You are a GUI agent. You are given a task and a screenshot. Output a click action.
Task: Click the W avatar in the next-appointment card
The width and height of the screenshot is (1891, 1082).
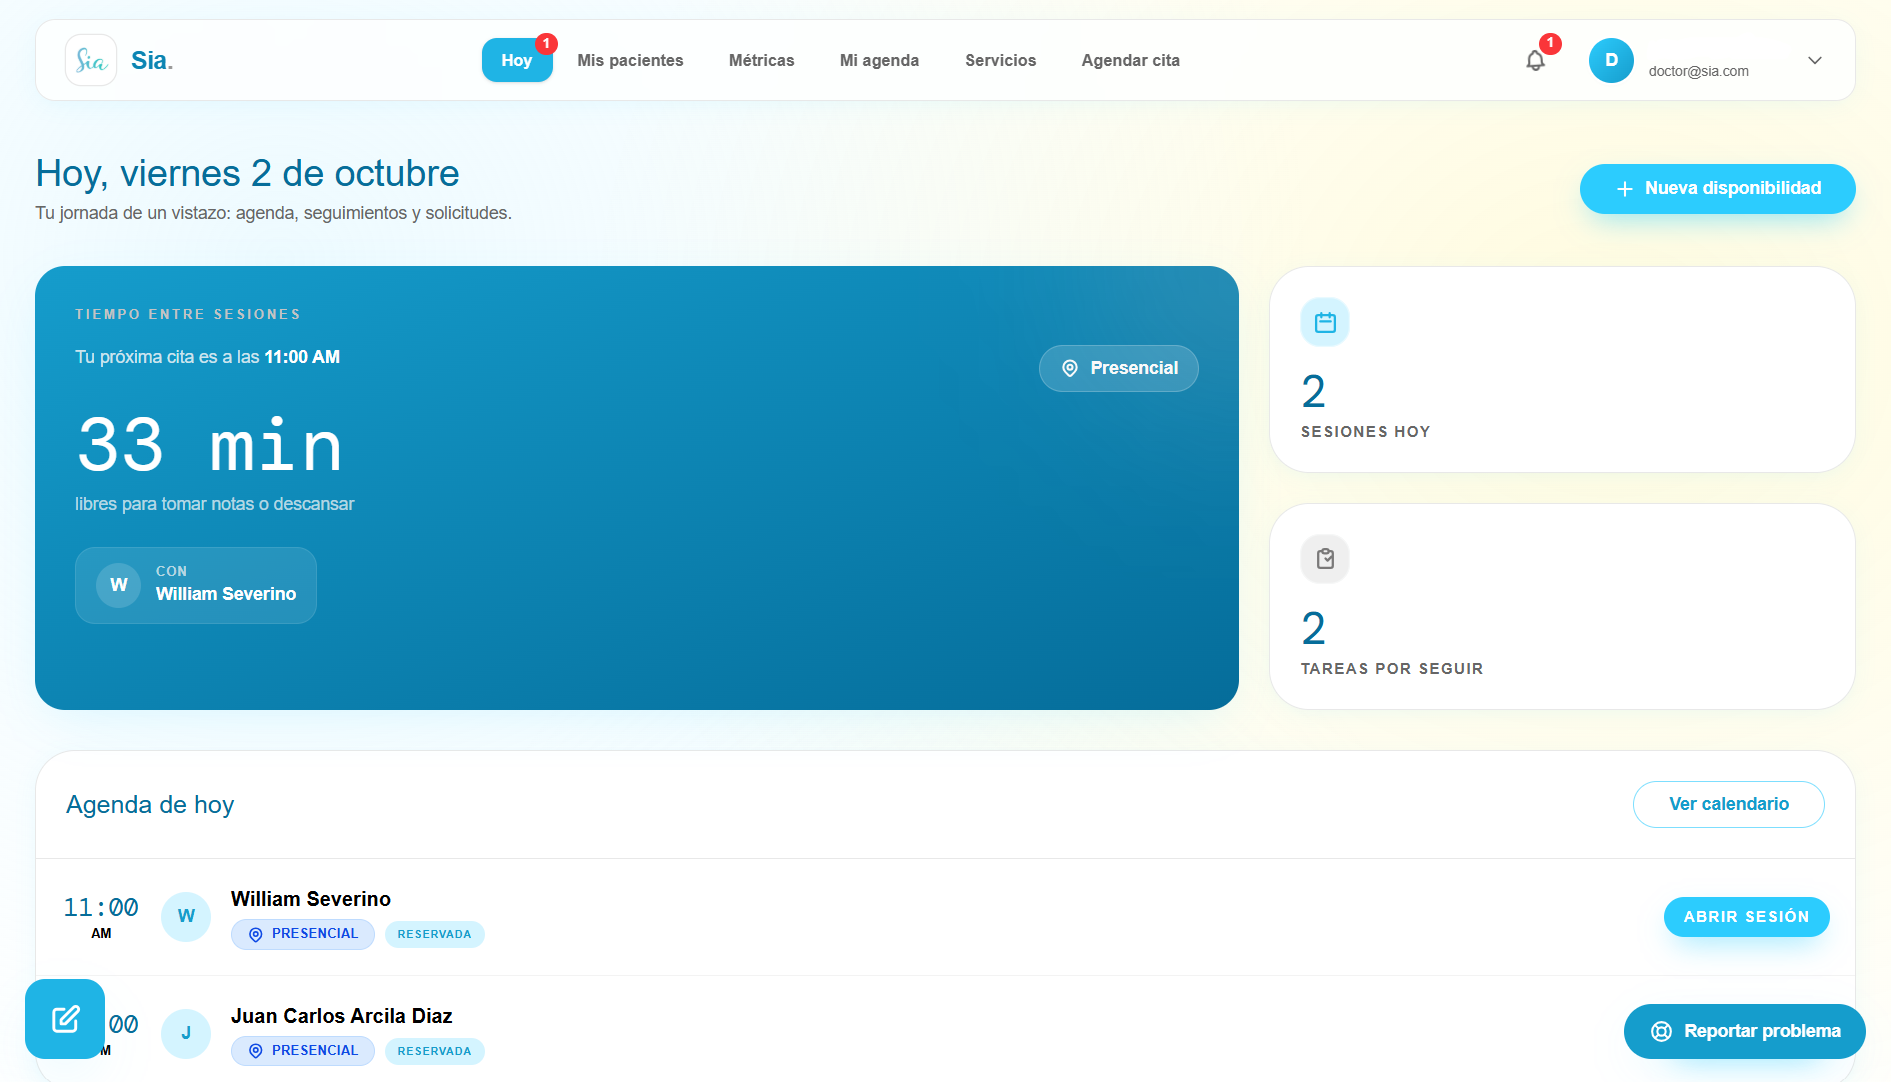click(x=118, y=585)
